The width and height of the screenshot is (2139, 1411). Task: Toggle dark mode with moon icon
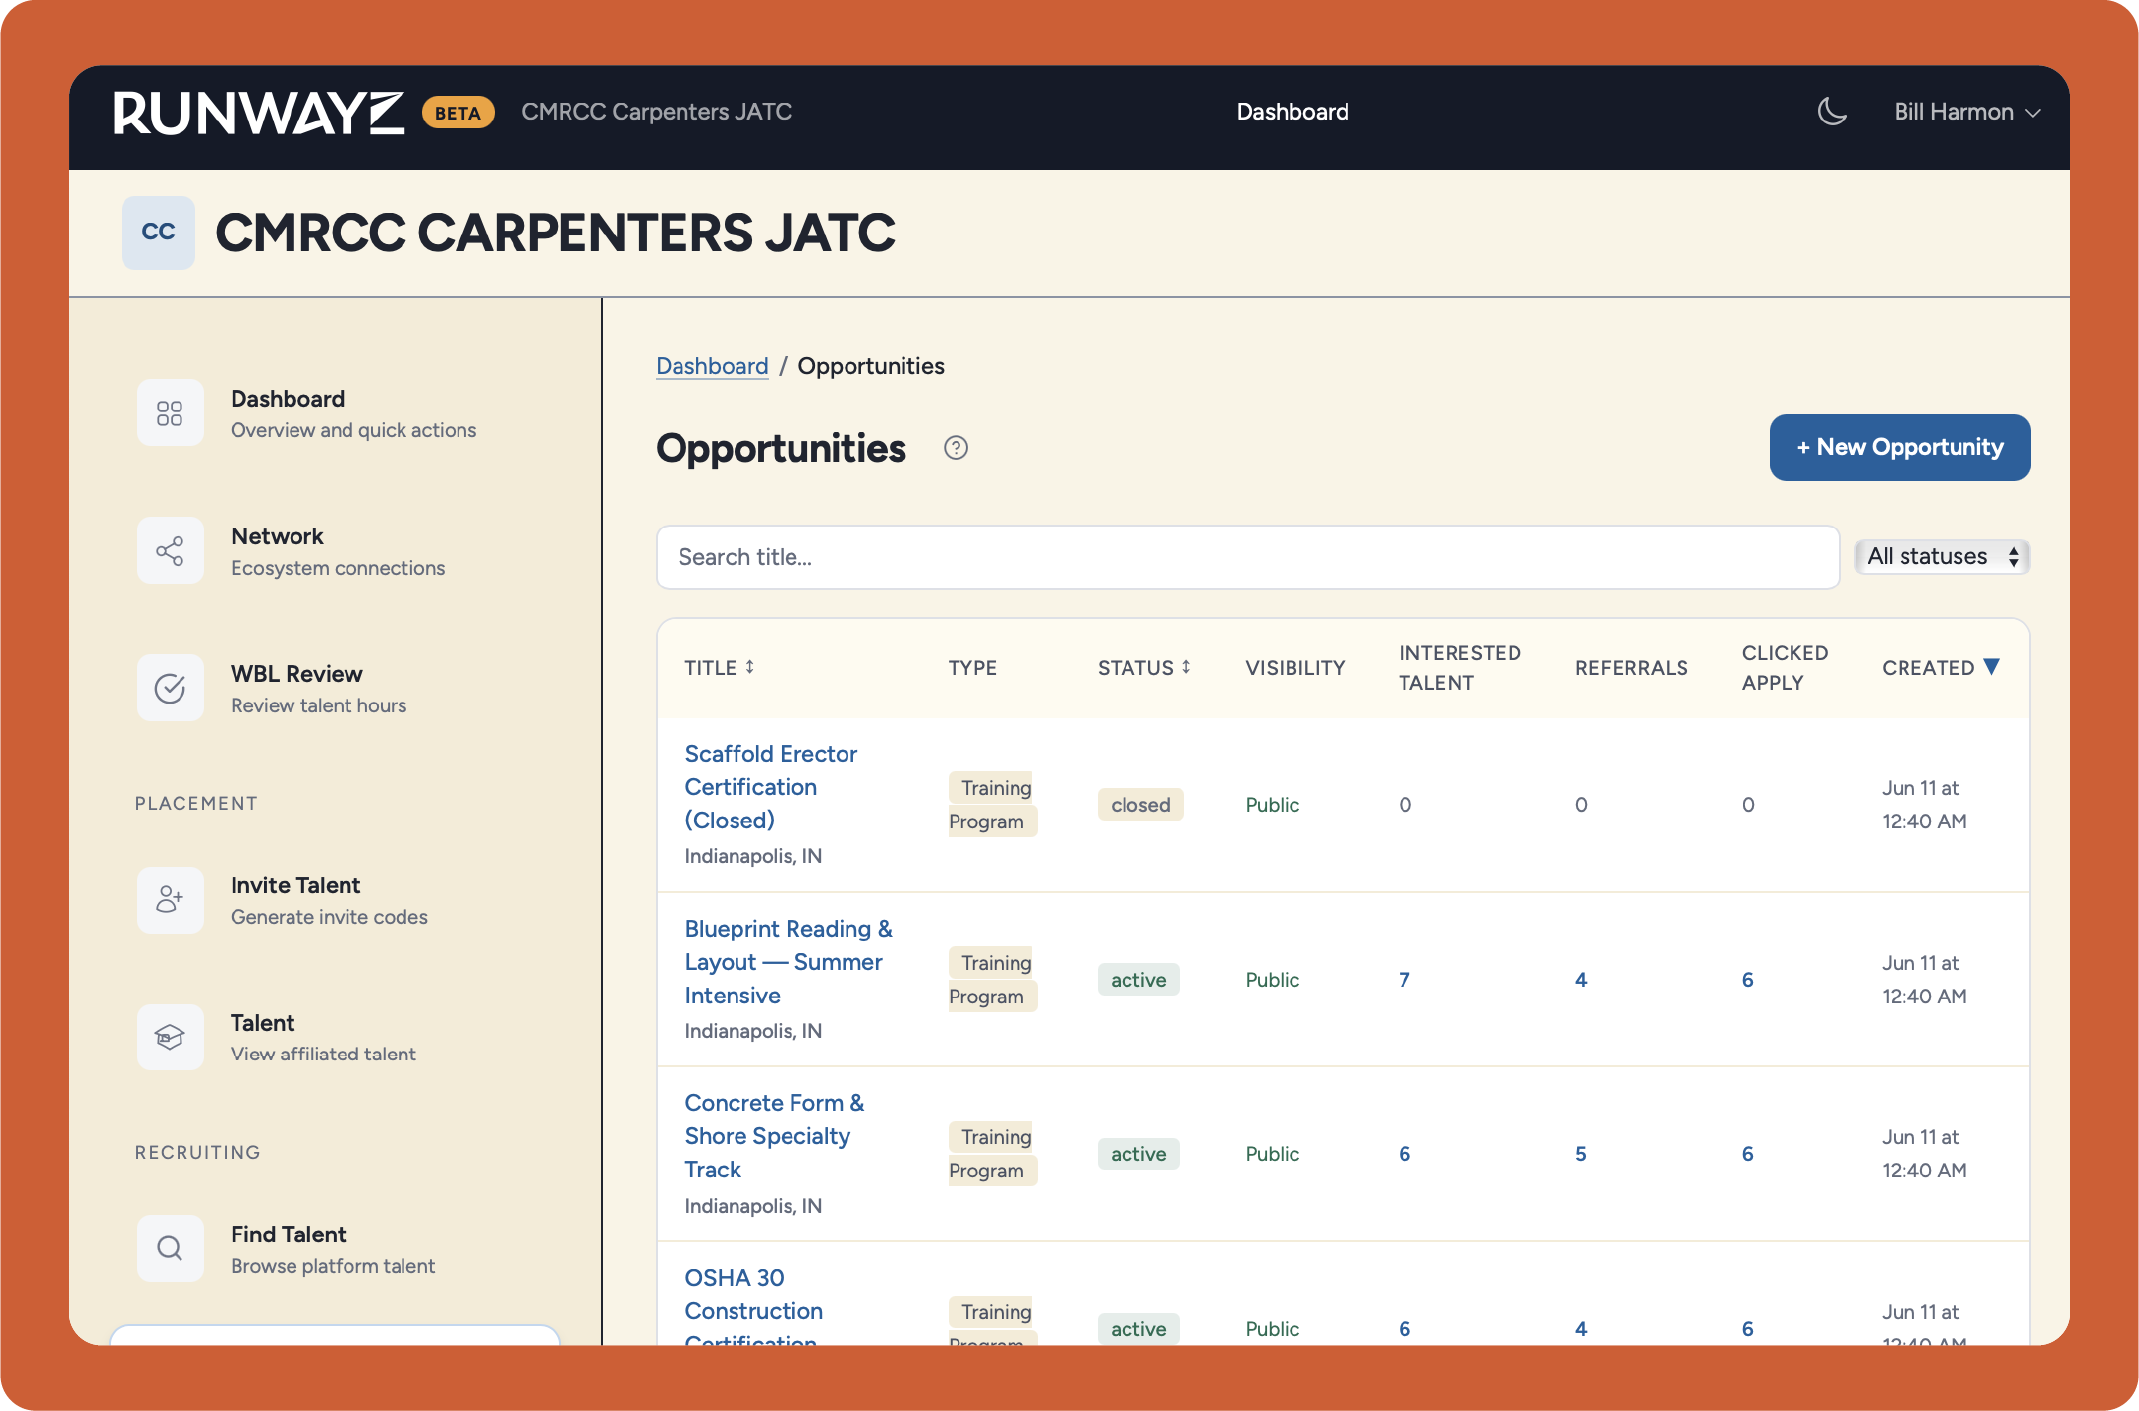coord(1831,112)
